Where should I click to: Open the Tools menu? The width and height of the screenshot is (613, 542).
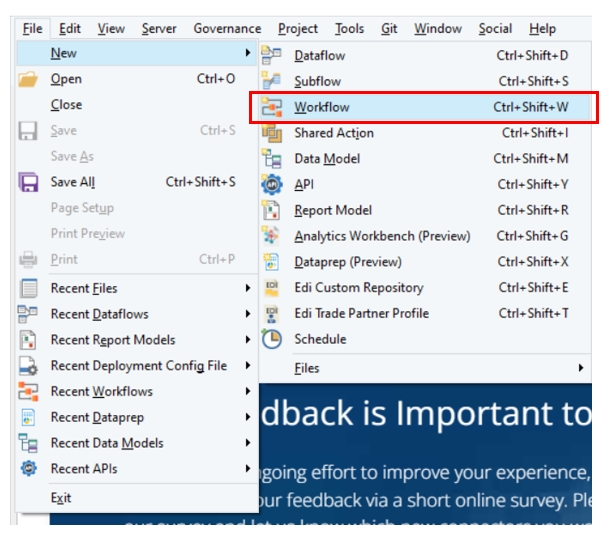[x=349, y=29]
